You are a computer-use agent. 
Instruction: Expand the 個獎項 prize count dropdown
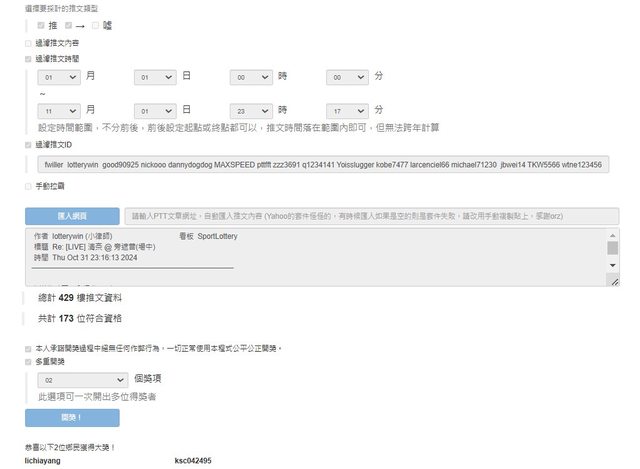click(82, 380)
